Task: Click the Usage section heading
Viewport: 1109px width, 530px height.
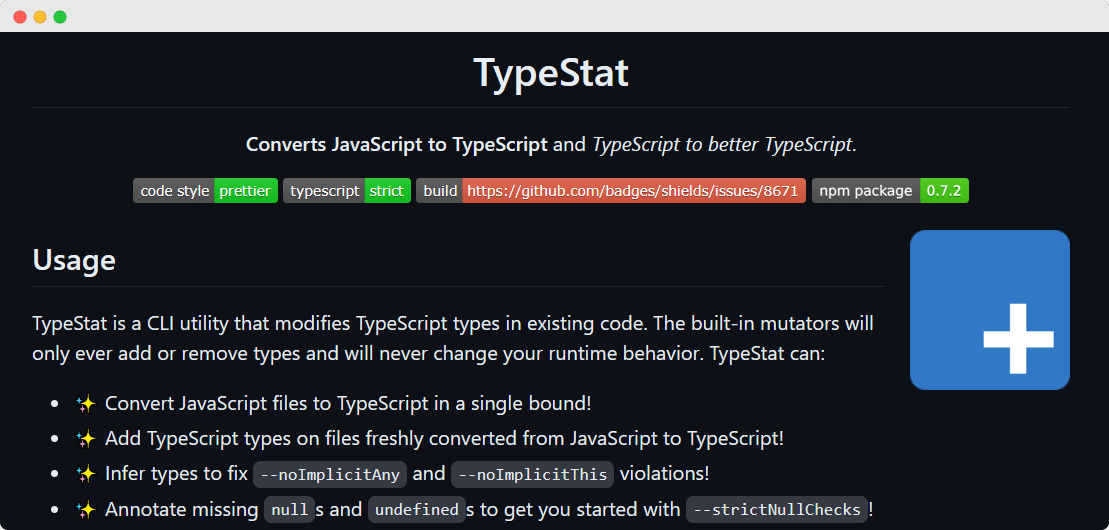Action: 74,260
